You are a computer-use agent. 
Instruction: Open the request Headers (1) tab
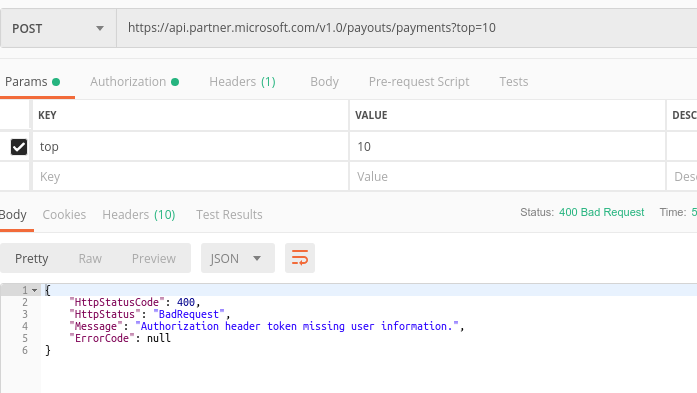click(242, 82)
